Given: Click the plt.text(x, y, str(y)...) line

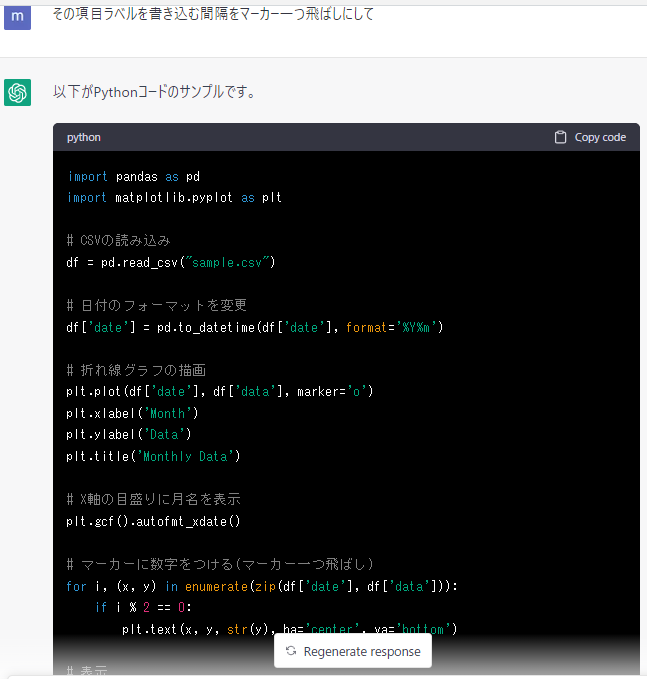Looking at the screenshot, I should (289, 629).
